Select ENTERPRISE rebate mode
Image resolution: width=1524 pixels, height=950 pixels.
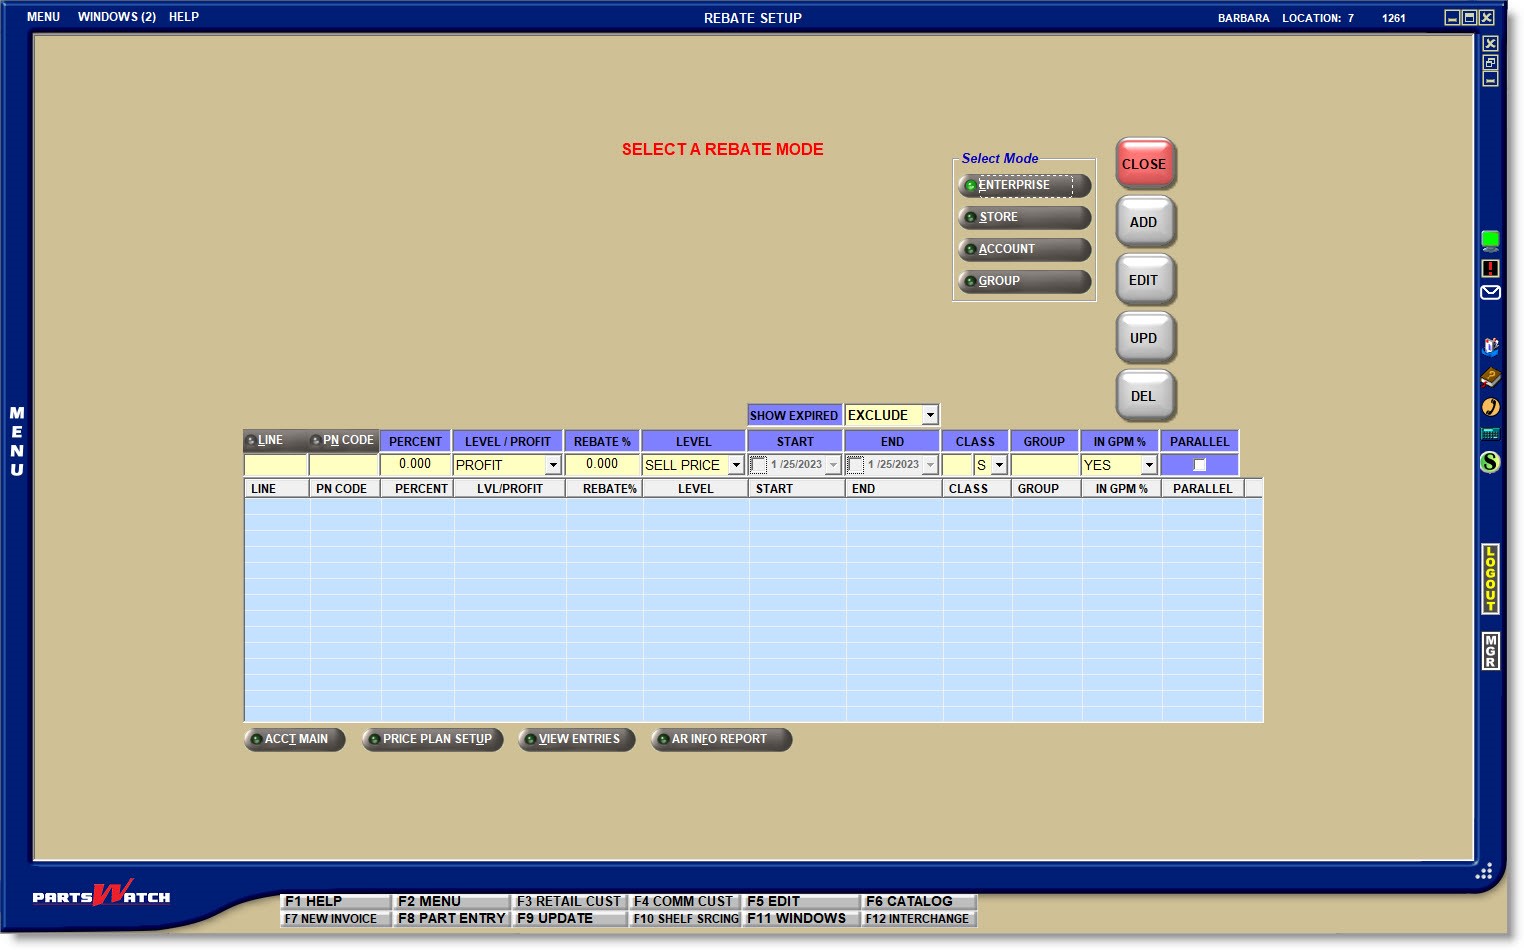(x=1023, y=186)
